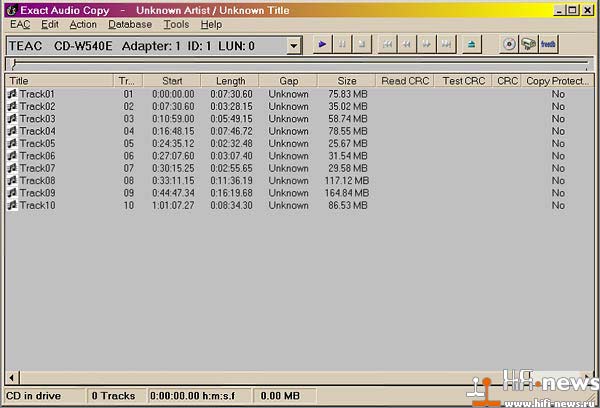Click the Test CRC column header
This screenshot has width=600, height=408.
[x=463, y=81]
